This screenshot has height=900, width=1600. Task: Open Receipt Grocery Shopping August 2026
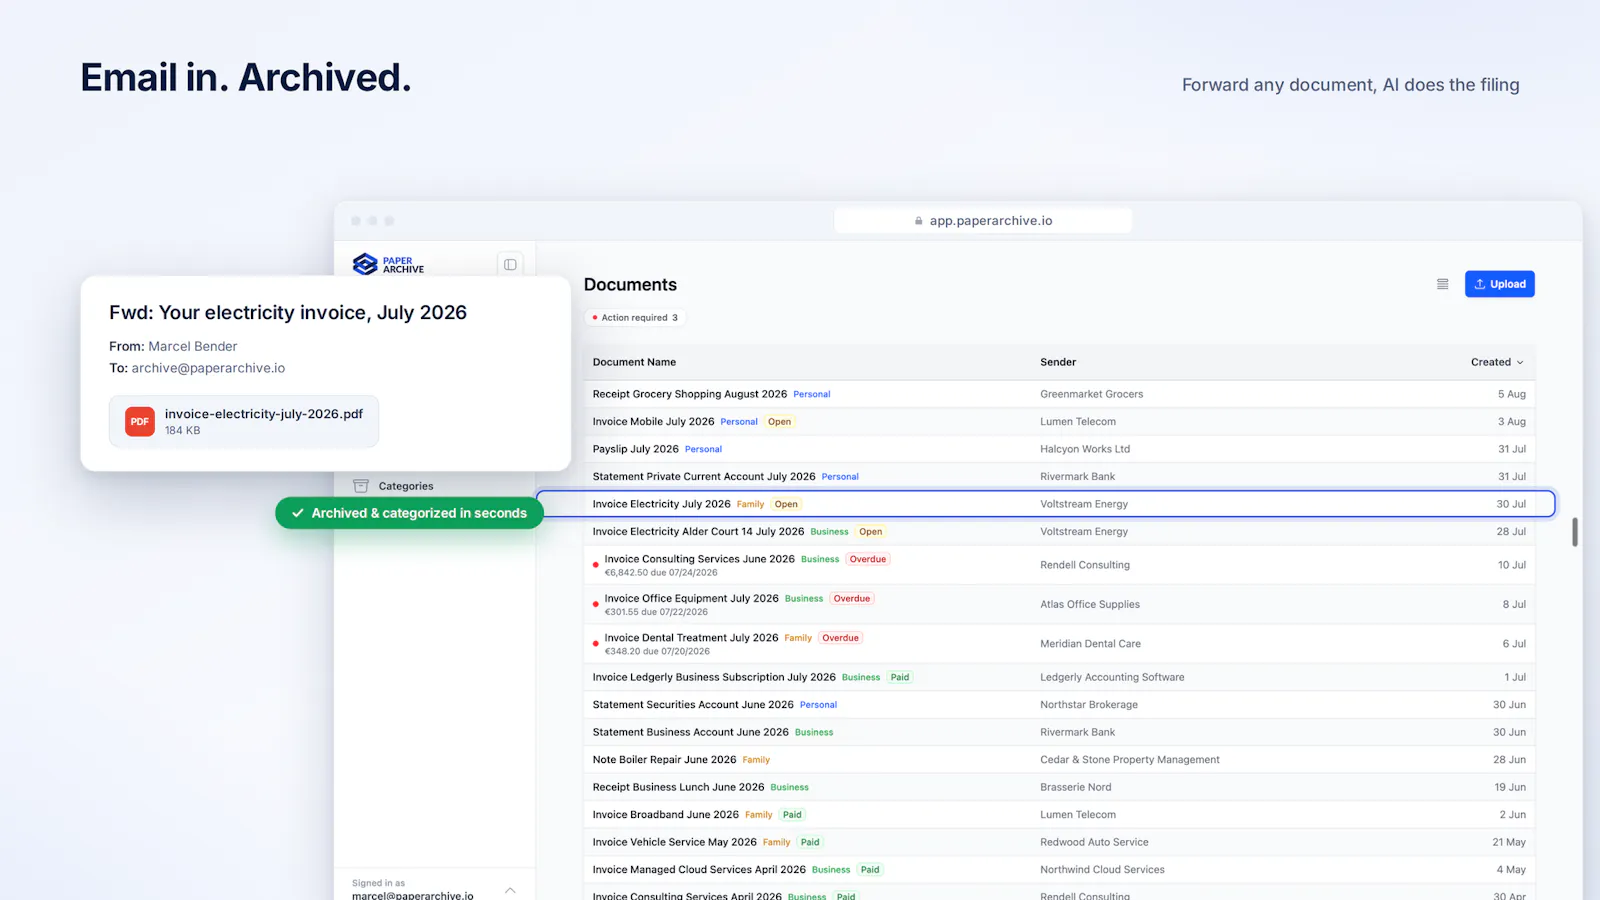point(690,394)
